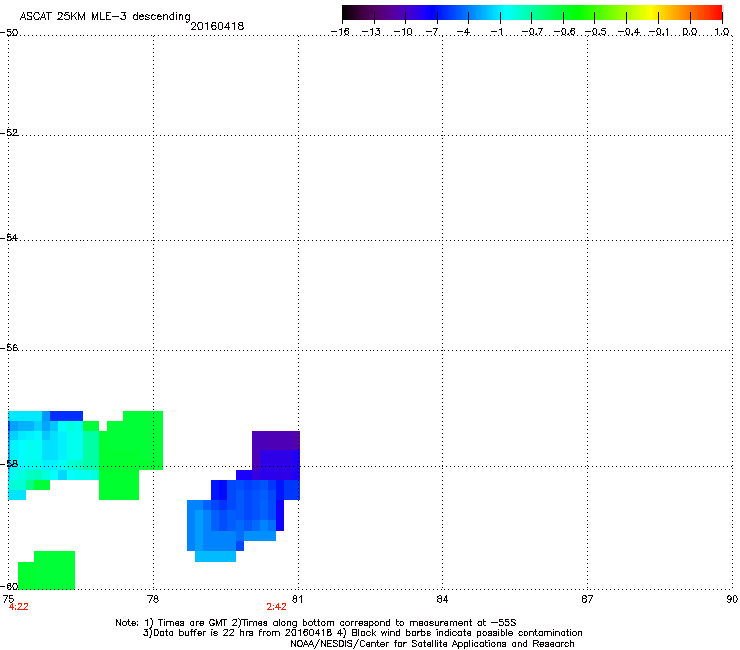Click longitude axis label "87"
The image size is (740, 650).
coord(587,599)
